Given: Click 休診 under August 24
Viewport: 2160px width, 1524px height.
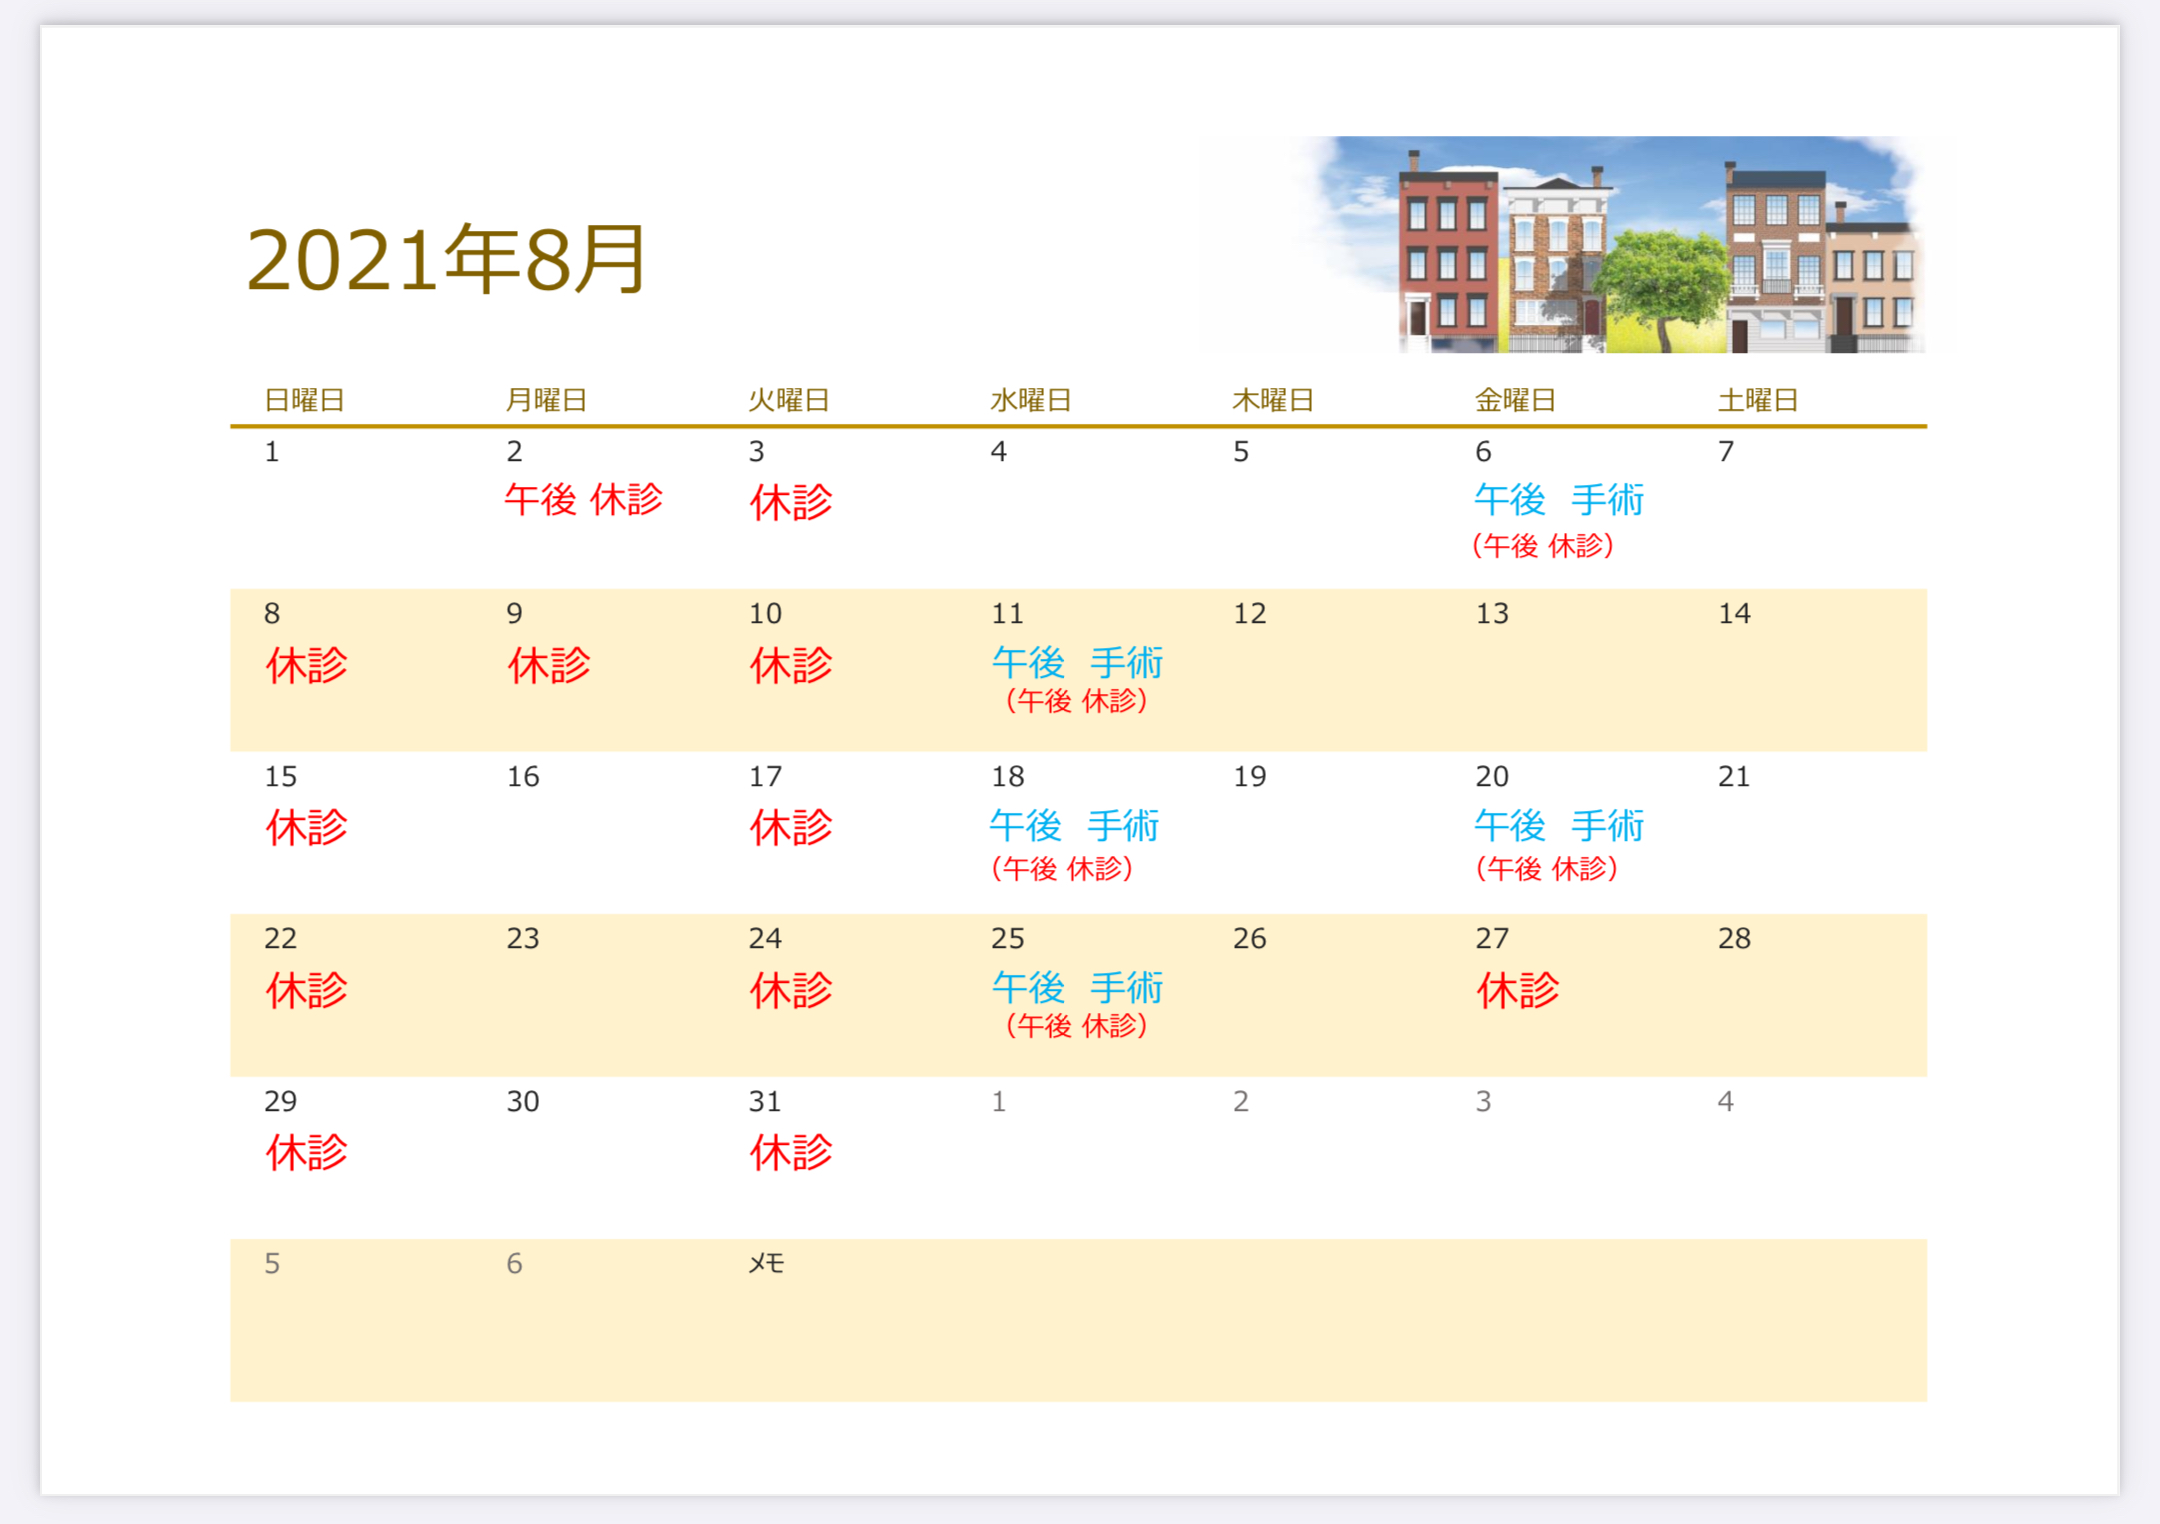Looking at the screenshot, I should coord(791,990).
